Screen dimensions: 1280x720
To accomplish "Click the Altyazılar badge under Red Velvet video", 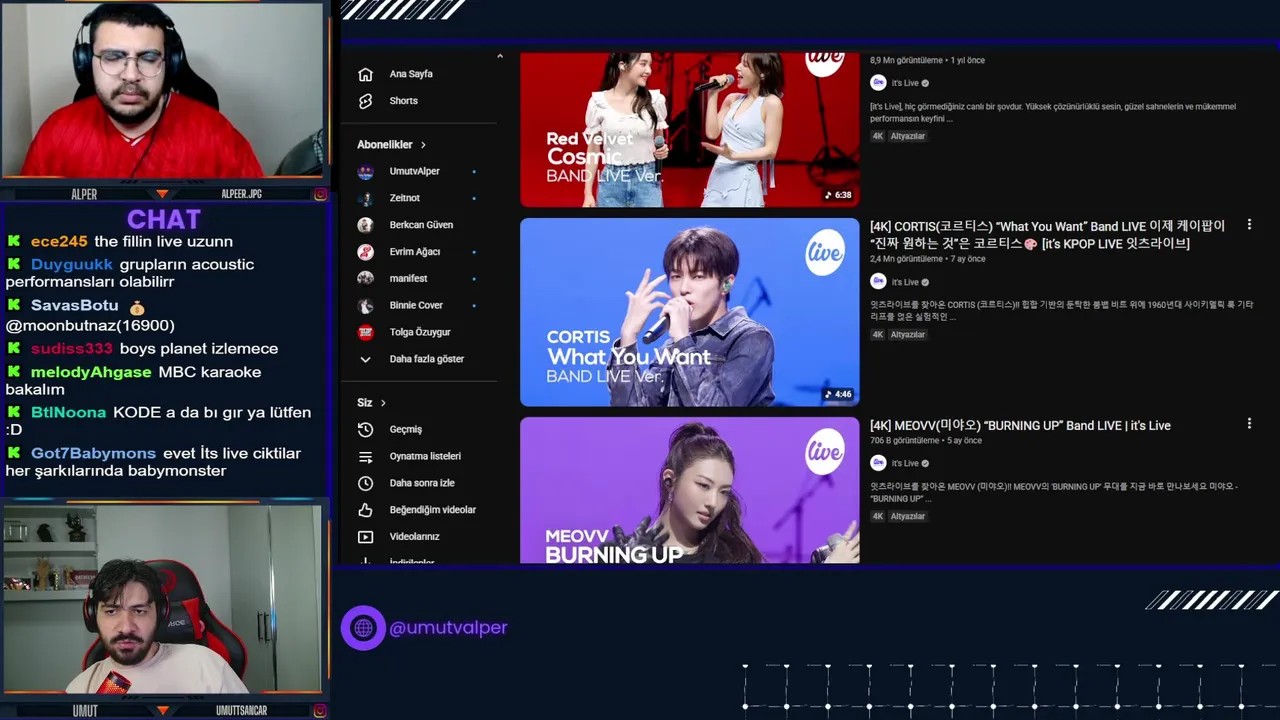I will point(908,136).
